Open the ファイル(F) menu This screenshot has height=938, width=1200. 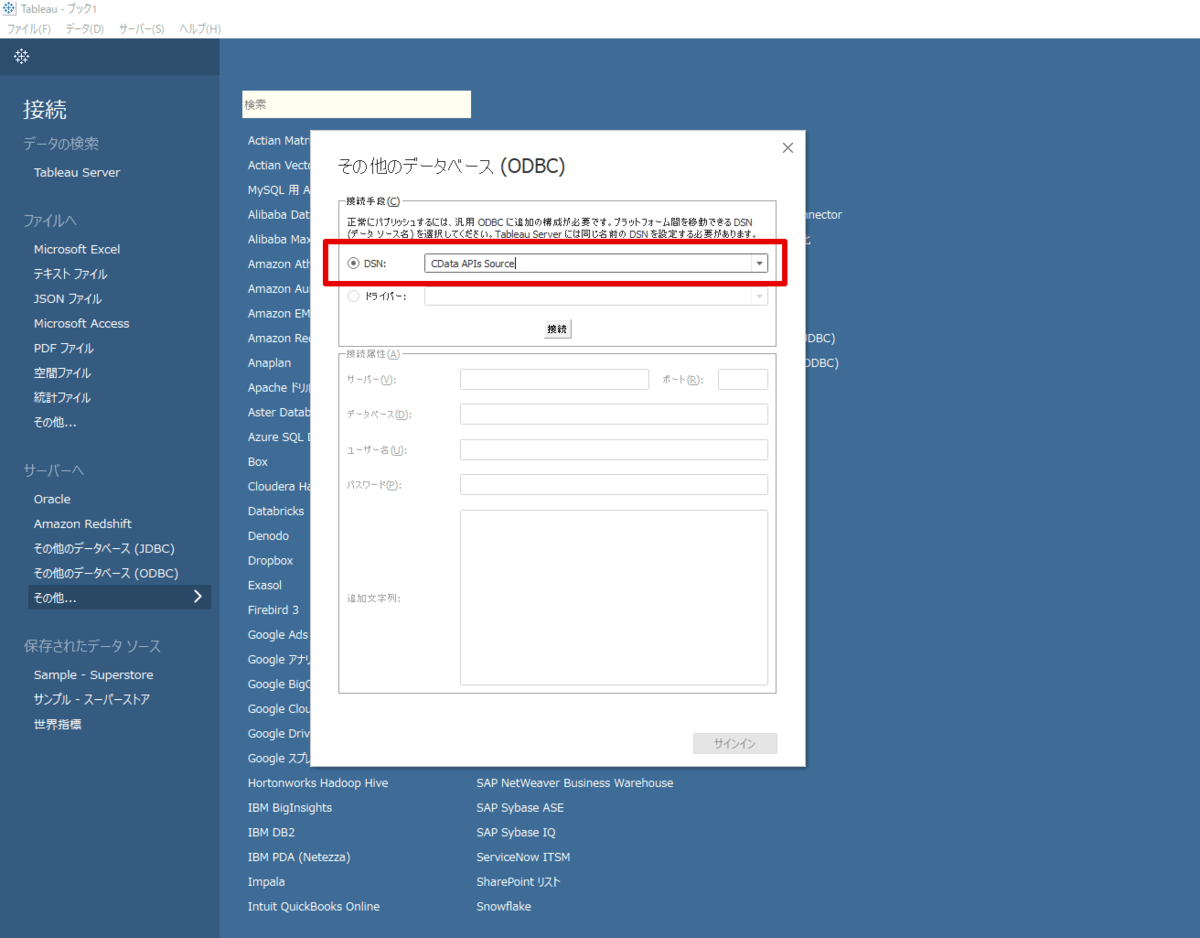point(29,29)
